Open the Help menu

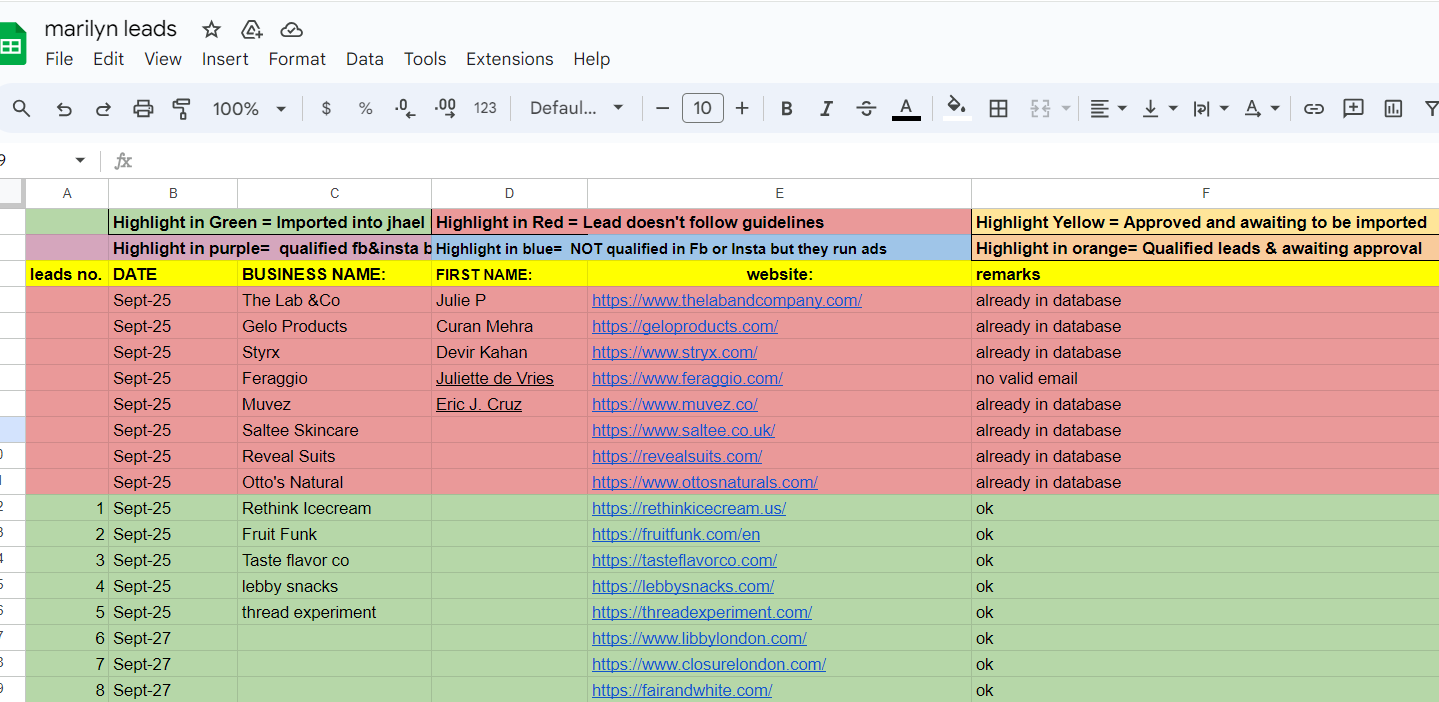coord(592,59)
